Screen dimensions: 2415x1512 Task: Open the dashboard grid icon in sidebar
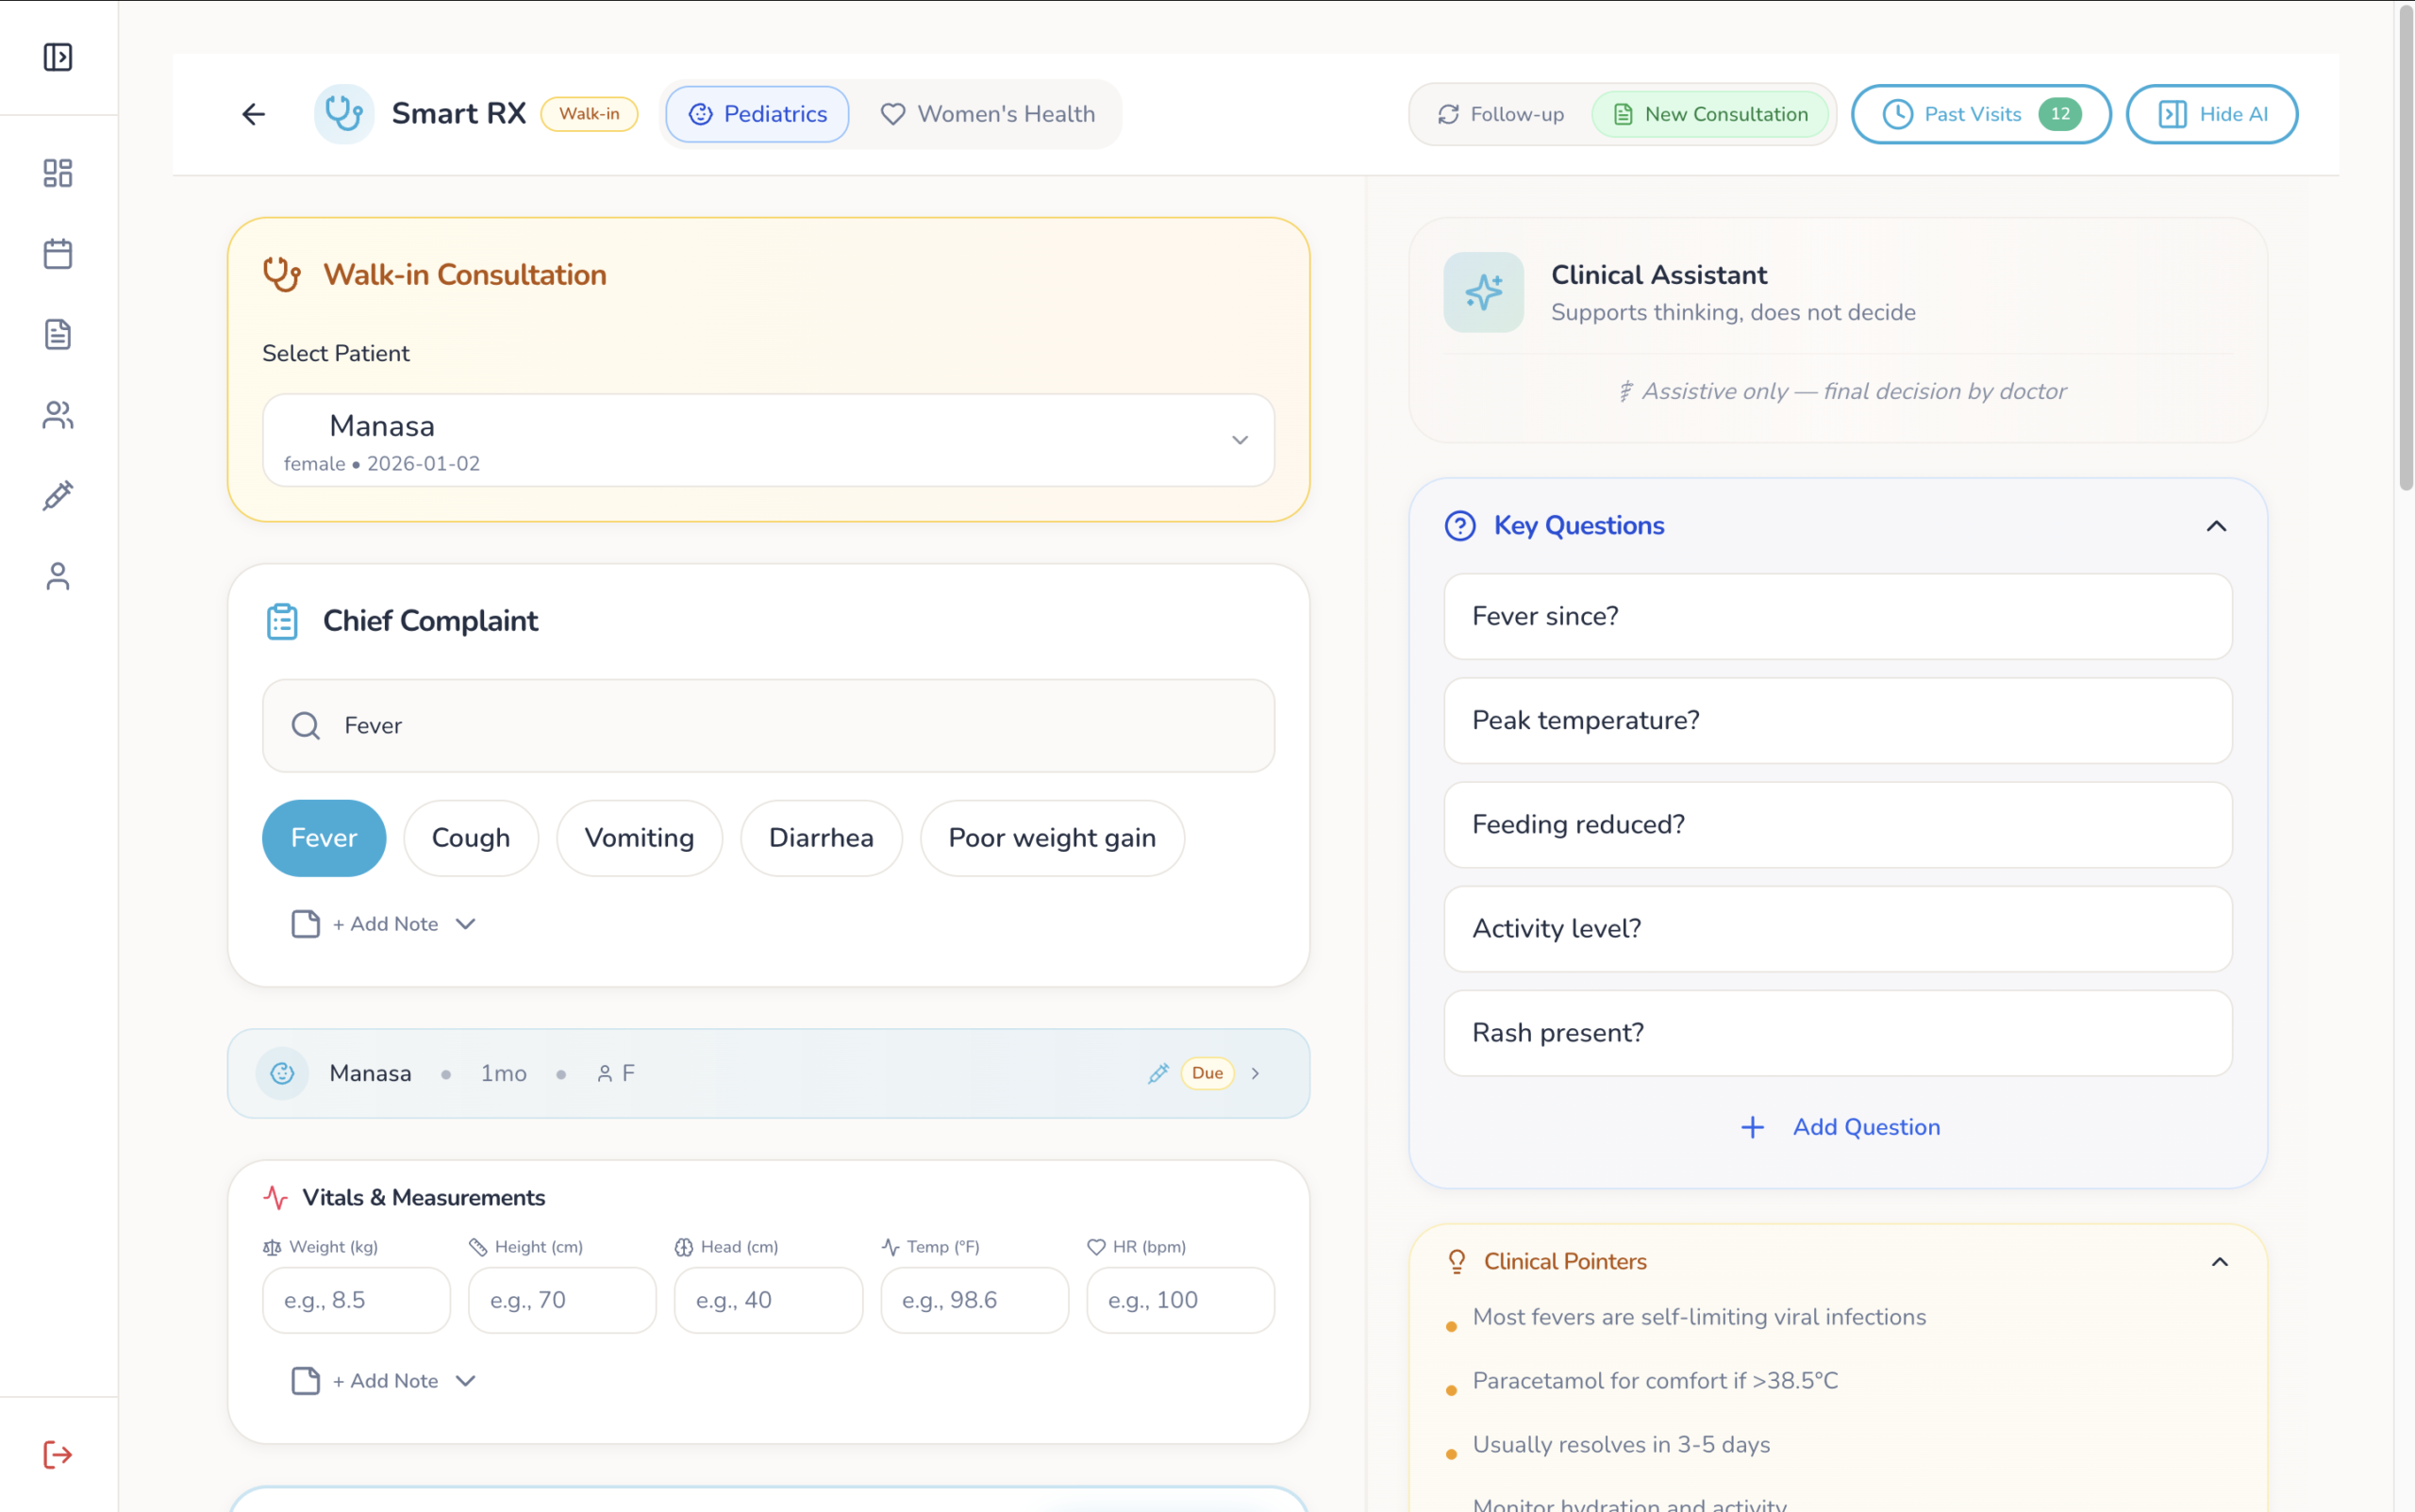(58, 173)
